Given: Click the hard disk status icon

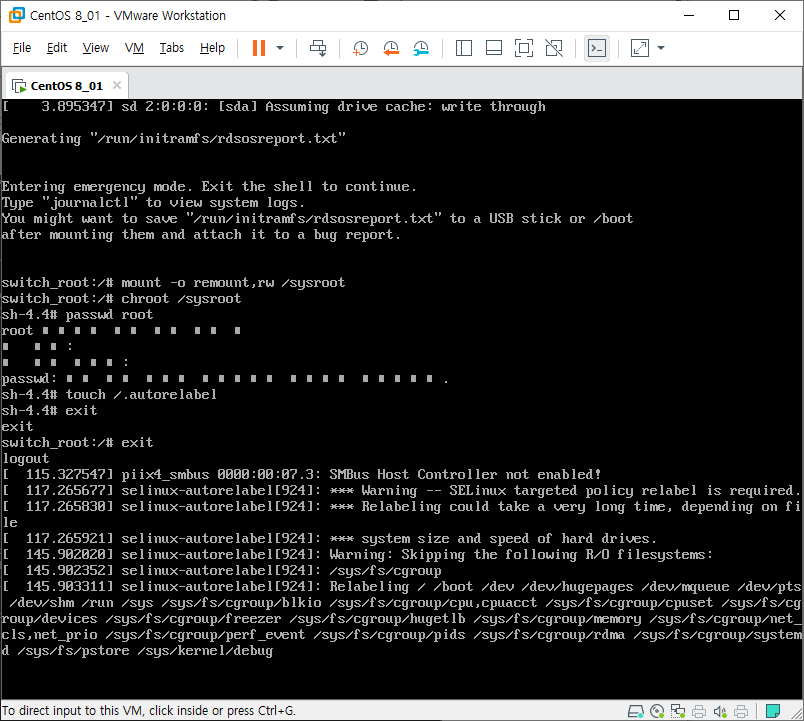Looking at the screenshot, I should tap(636, 711).
